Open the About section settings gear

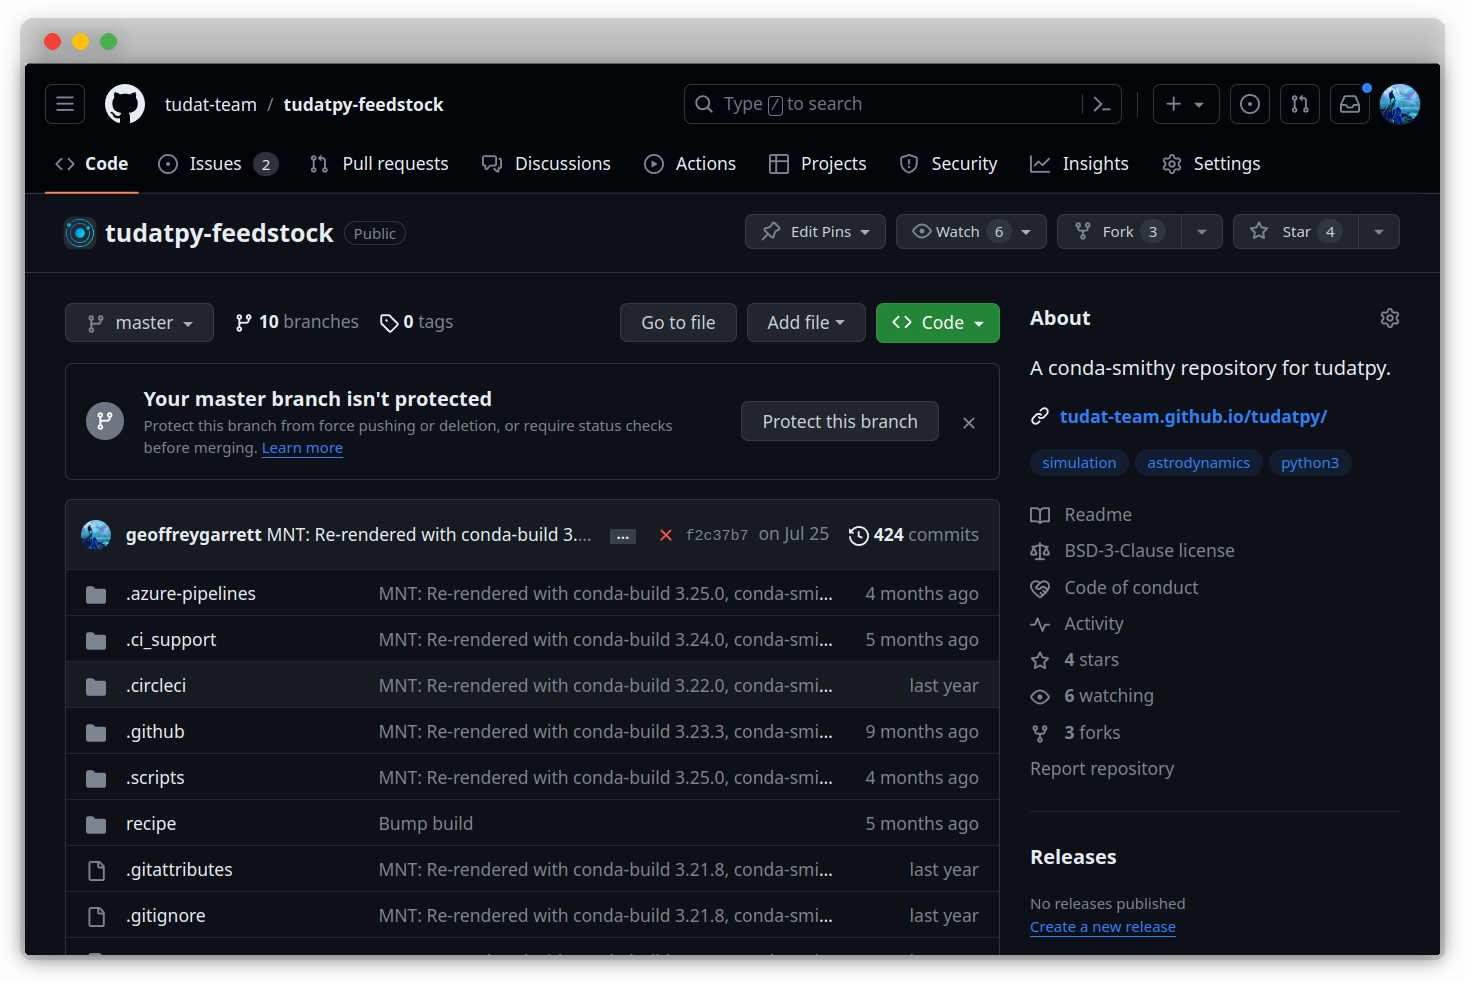1390,318
